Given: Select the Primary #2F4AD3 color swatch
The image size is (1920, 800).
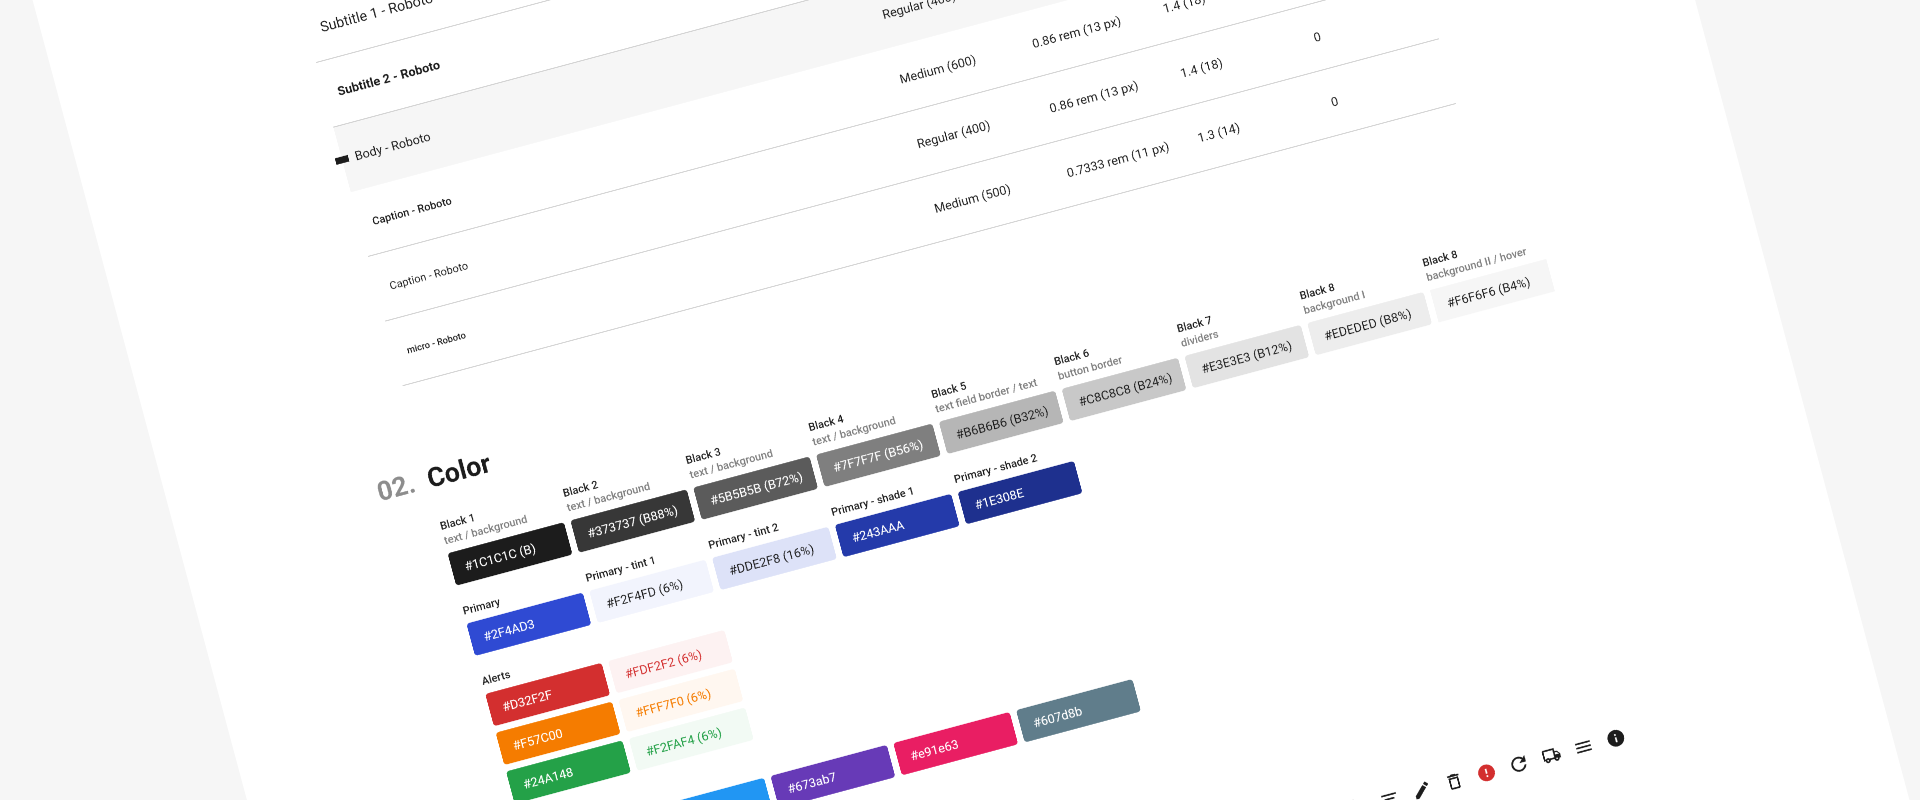Looking at the screenshot, I should point(528,625).
